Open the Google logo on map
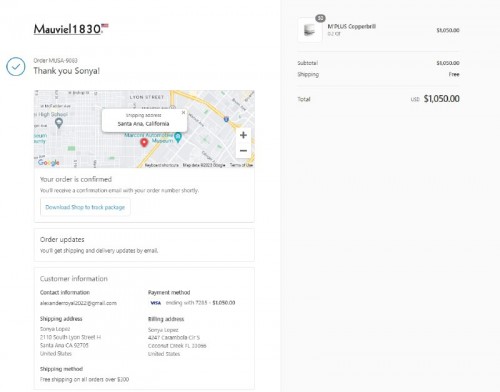Image resolution: width=500 pixels, height=392 pixels. 49,162
